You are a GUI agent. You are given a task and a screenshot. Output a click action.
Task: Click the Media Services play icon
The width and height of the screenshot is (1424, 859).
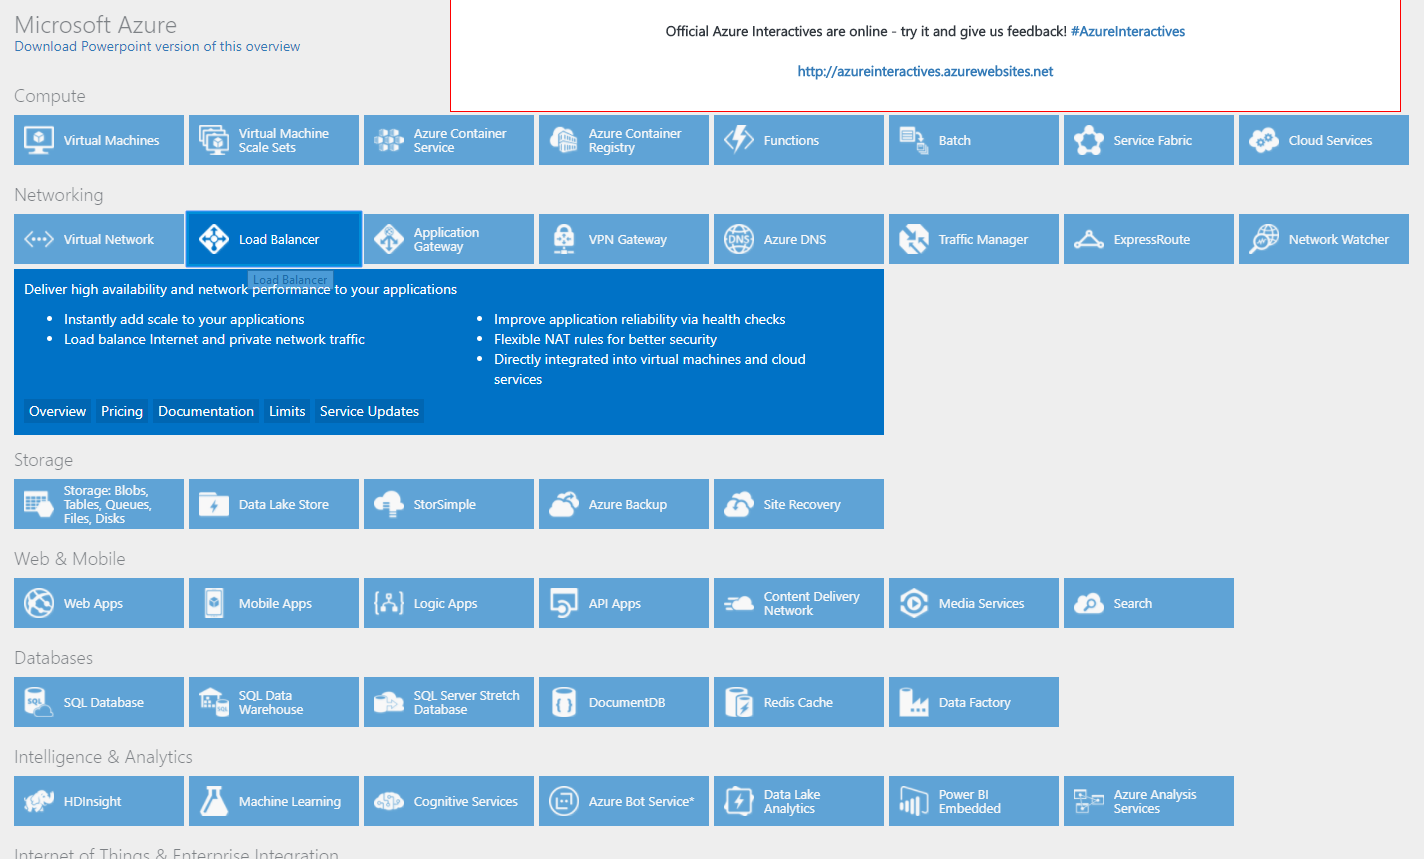914,603
